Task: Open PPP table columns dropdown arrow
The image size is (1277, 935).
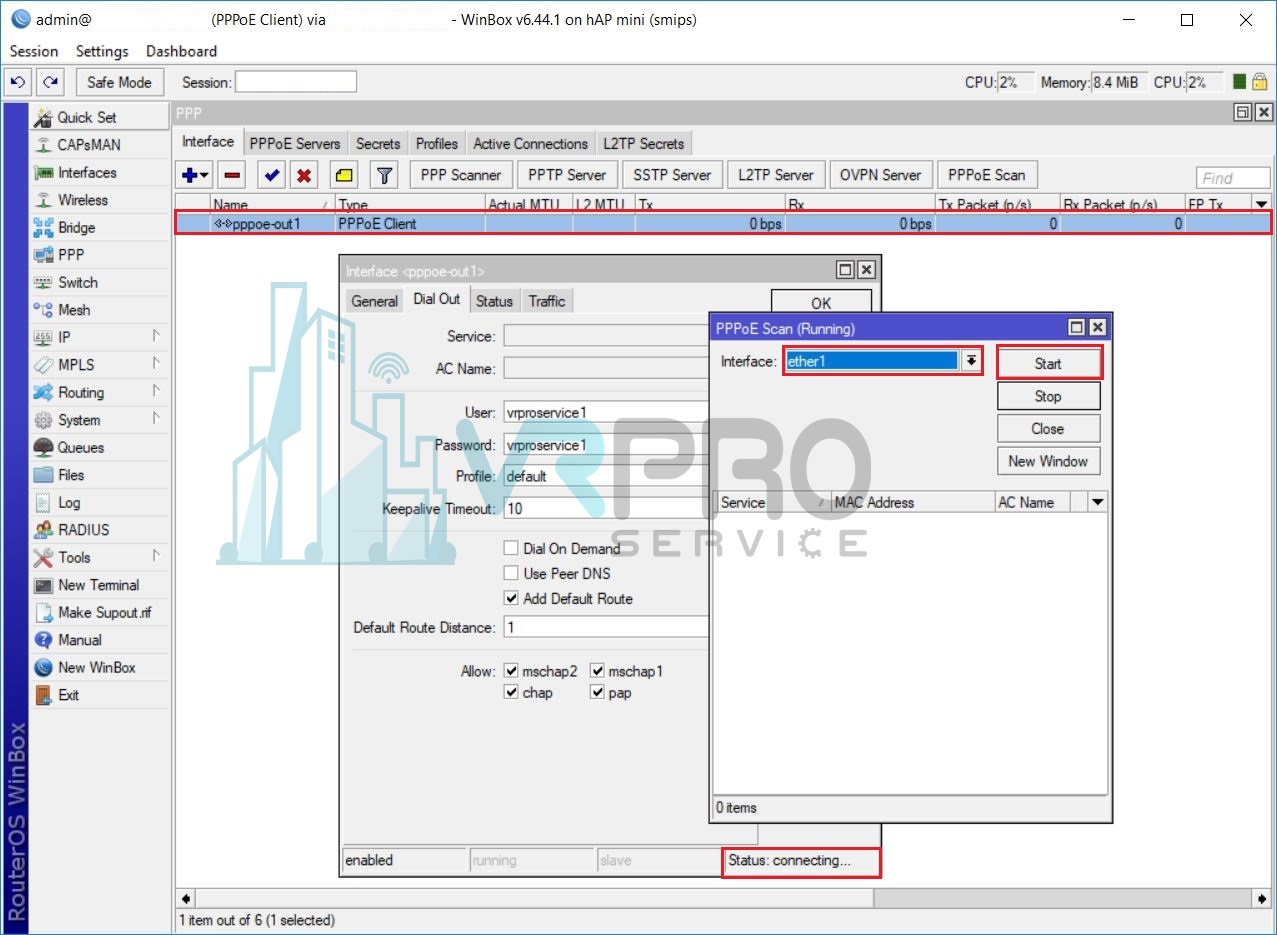Action: 1262,204
